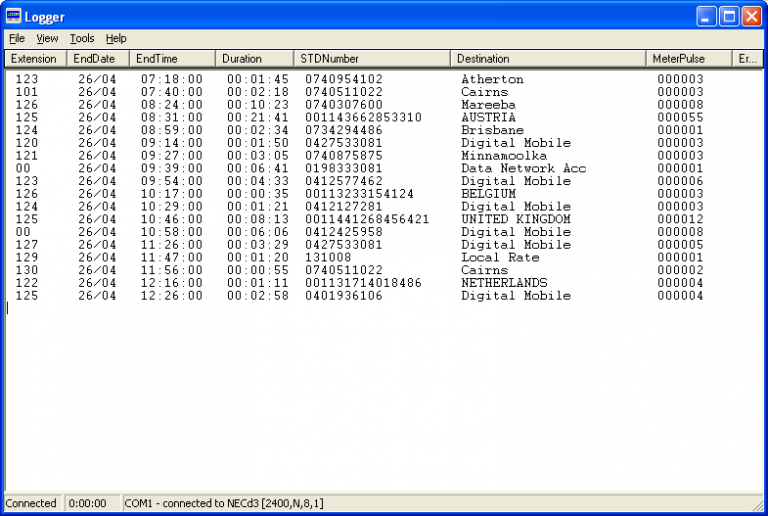
Task: Click the STDNumber column header
Action: (x=371, y=59)
